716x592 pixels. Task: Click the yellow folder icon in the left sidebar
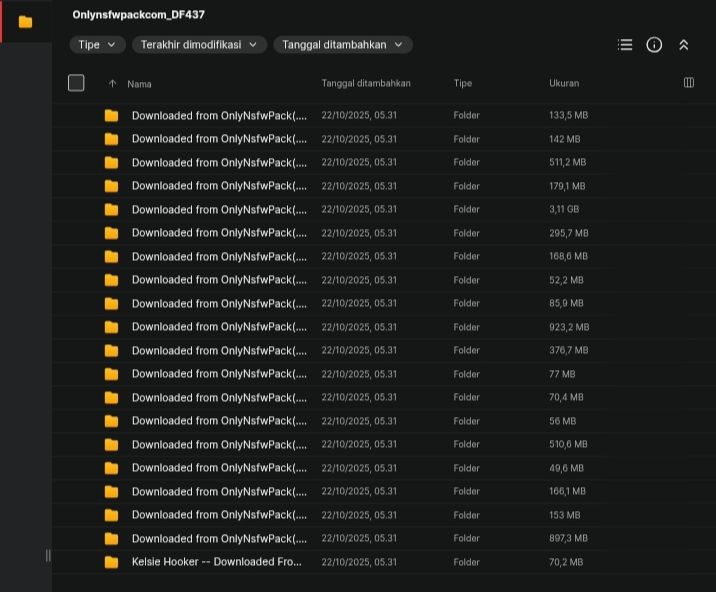click(25, 21)
